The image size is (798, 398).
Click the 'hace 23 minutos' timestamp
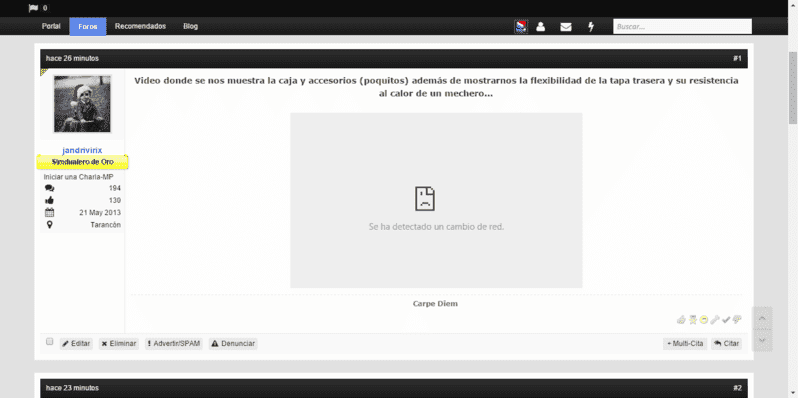point(72,388)
